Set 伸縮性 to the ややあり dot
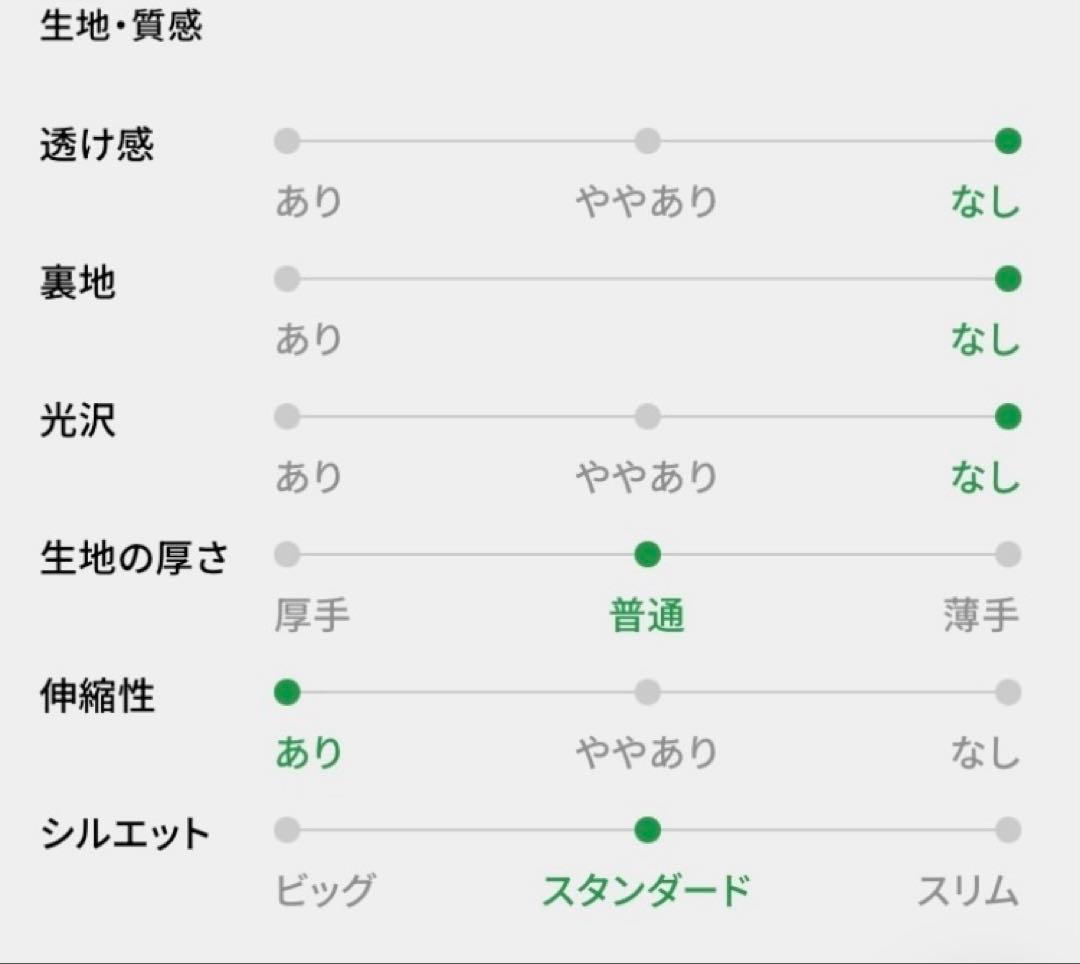The height and width of the screenshot is (964, 1080). (x=647, y=692)
